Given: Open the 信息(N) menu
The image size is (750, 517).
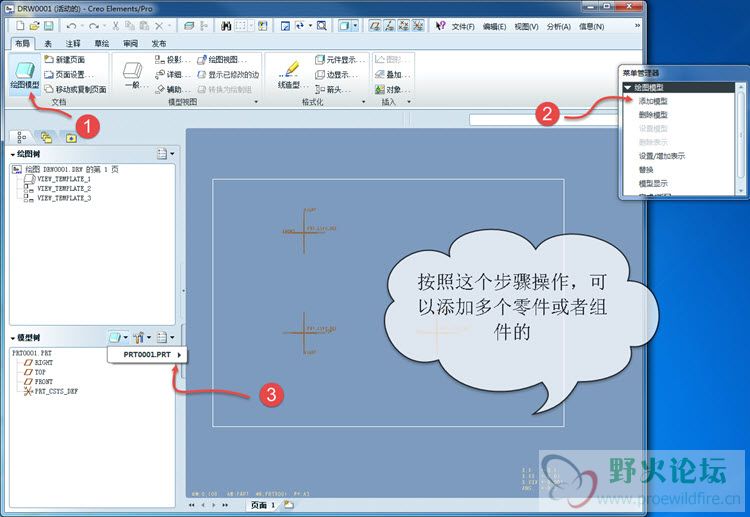Looking at the screenshot, I should (591, 26).
